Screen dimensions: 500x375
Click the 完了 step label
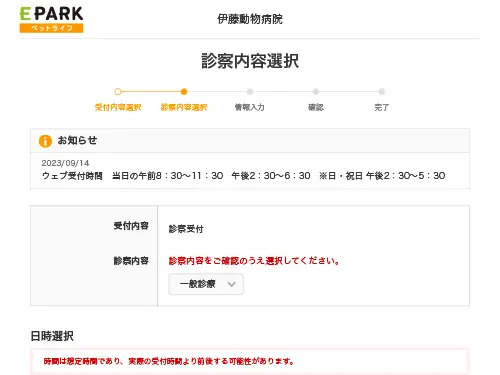[382, 107]
